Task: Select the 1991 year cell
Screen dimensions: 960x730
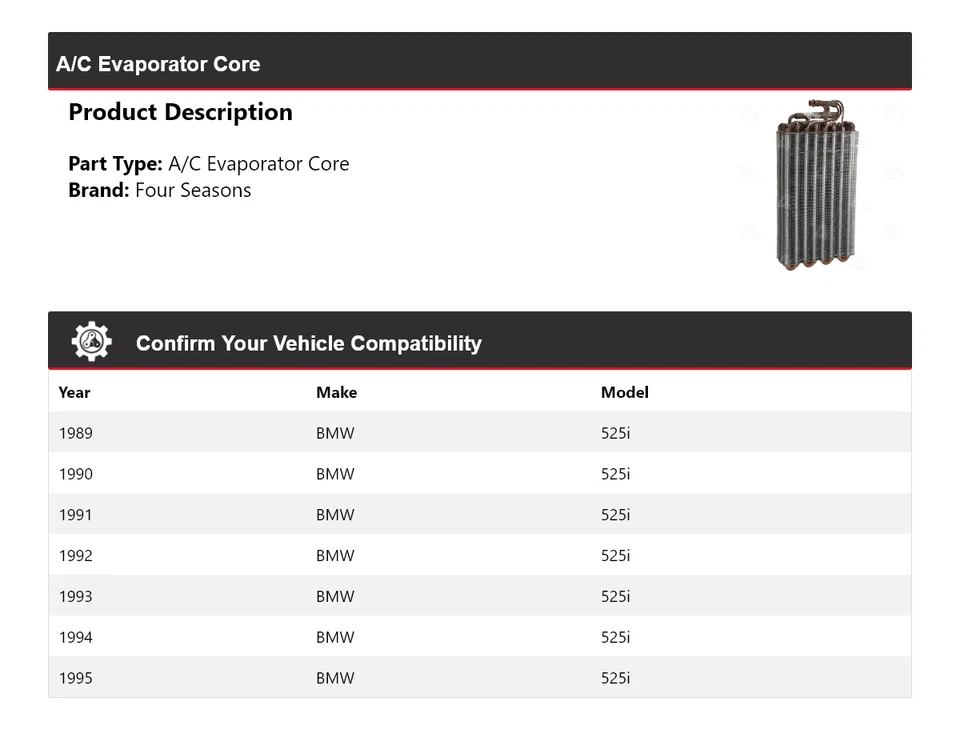Action: click(x=75, y=515)
